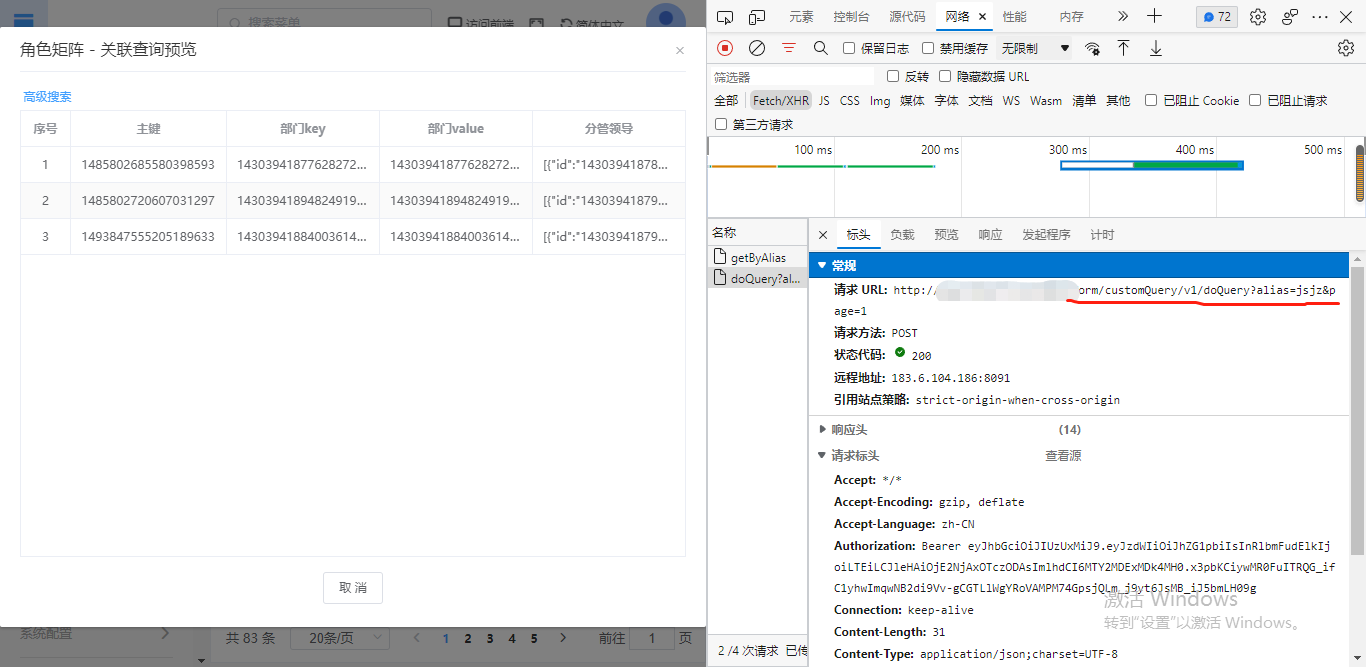
Task: Click the export HAR download arrow
Action: click(1155, 48)
